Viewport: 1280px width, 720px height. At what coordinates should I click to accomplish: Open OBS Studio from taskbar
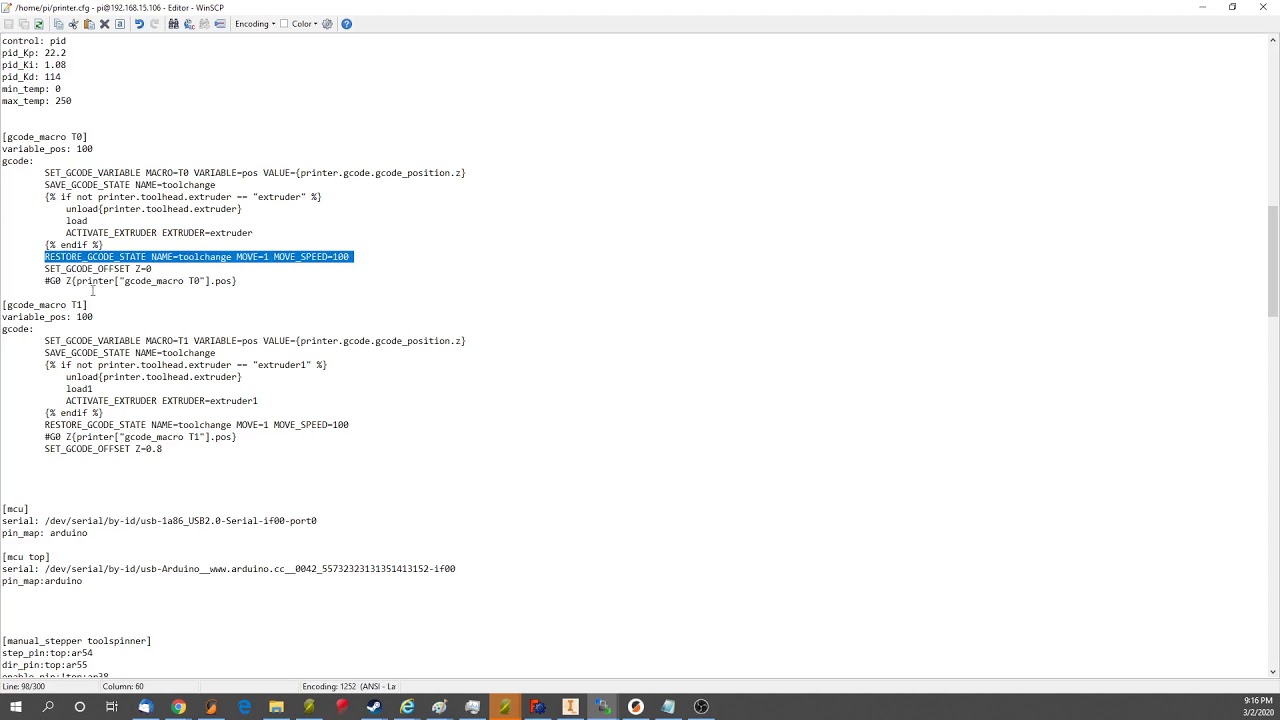coord(701,707)
